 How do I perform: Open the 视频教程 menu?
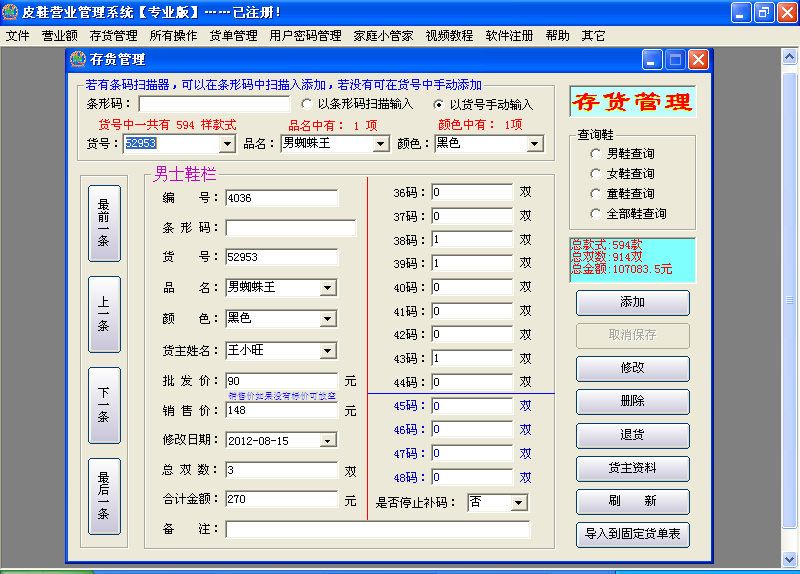tap(449, 36)
